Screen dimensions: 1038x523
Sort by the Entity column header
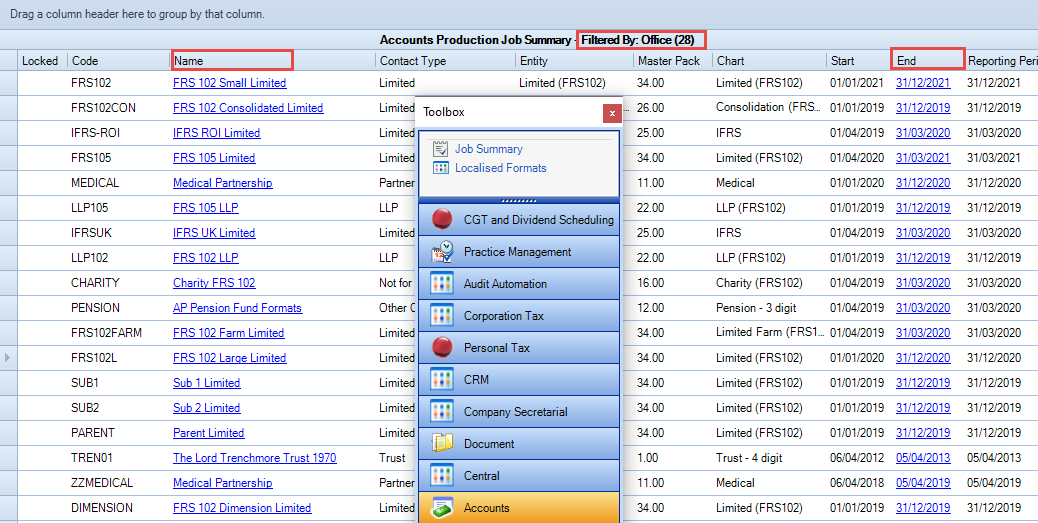[x=574, y=61]
